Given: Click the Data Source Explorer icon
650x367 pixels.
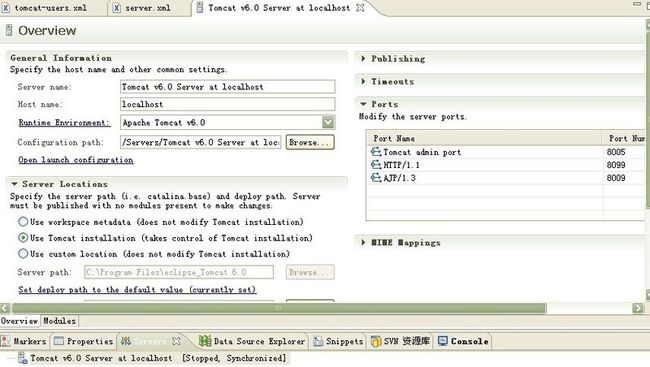Looking at the screenshot, I should (x=205, y=341).
